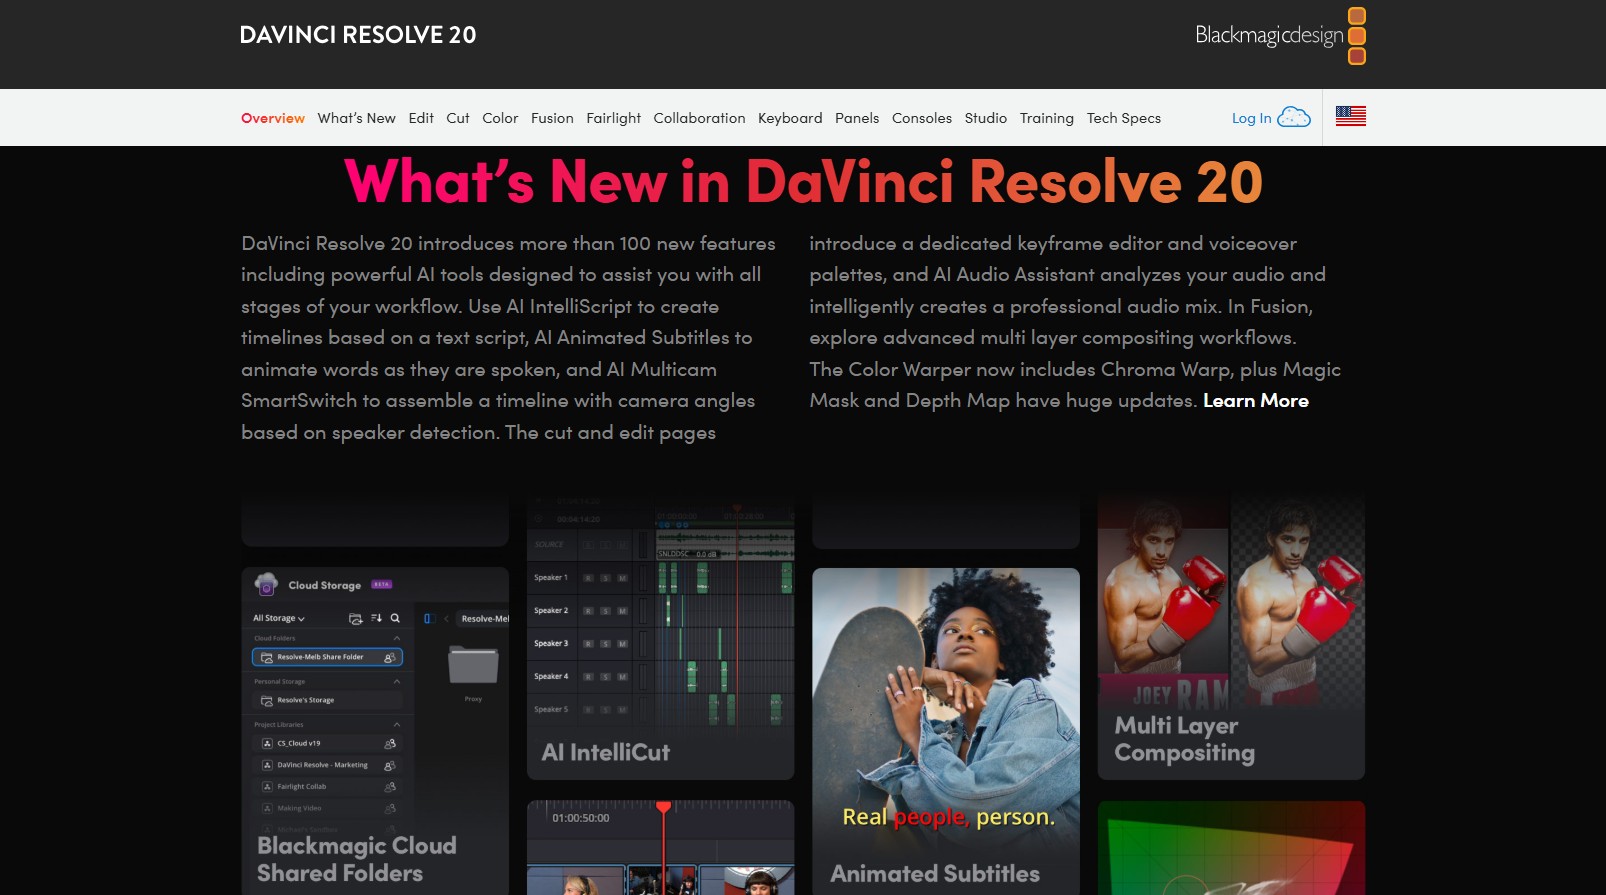The width and height of the screenshot is (1606, 895).
Task: Click the sort order icon in Cloud Storage
Action: pos(377,618)
